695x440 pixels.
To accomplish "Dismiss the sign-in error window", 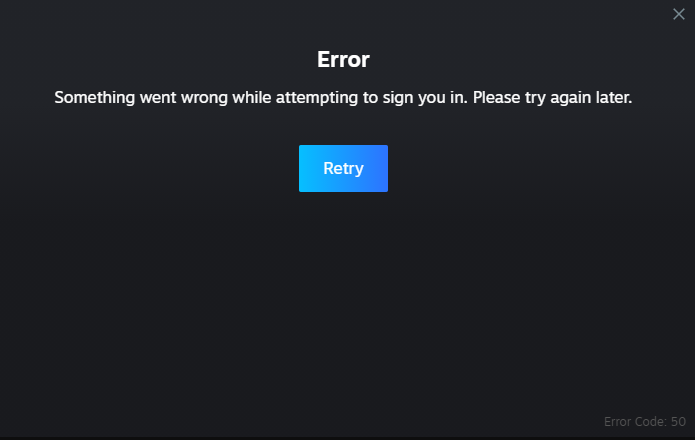I will [x=679, y=14].
